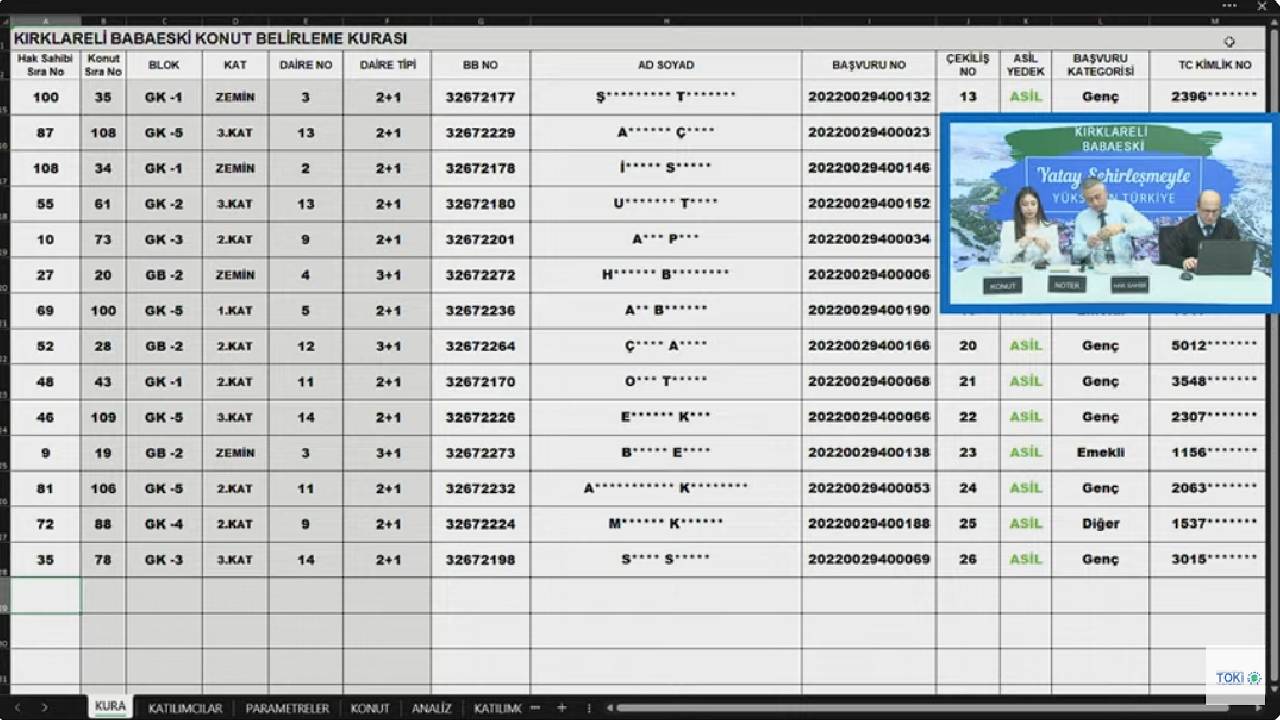Click application number 20220029400068
Image resolution: width=1280 pixels, height=720 pixels.
tap(868, 382)
